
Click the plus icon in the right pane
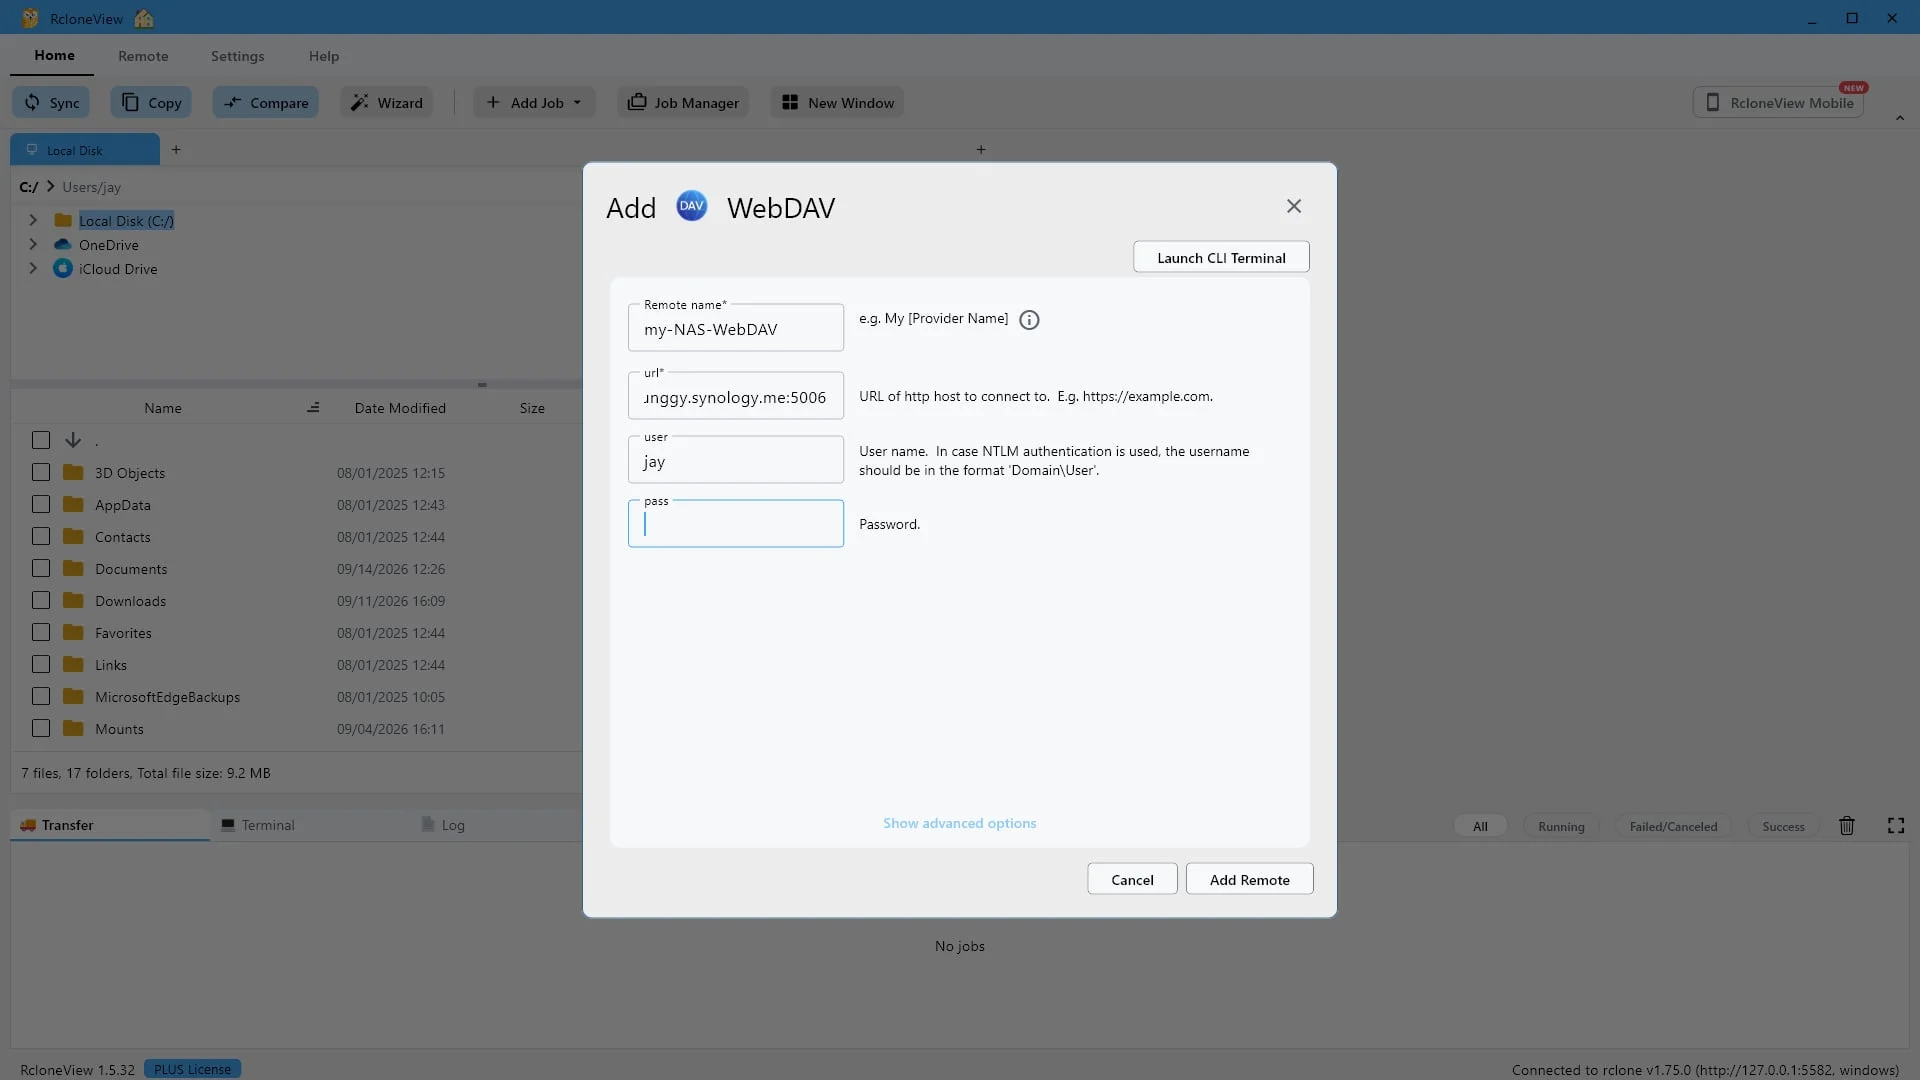[x=981, y=150]
